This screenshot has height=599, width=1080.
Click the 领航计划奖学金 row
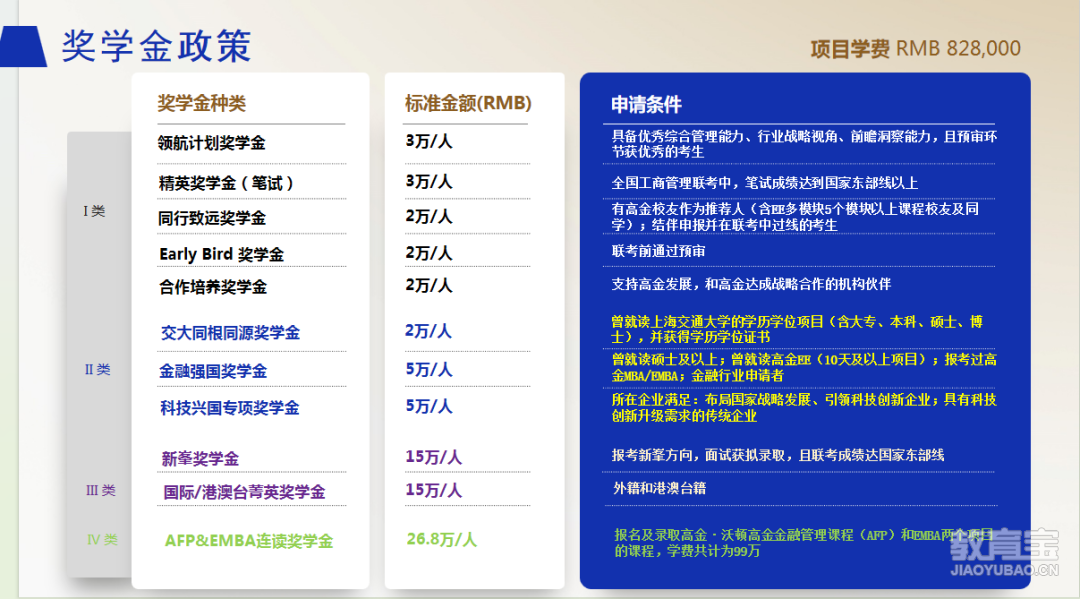point(211,143)
